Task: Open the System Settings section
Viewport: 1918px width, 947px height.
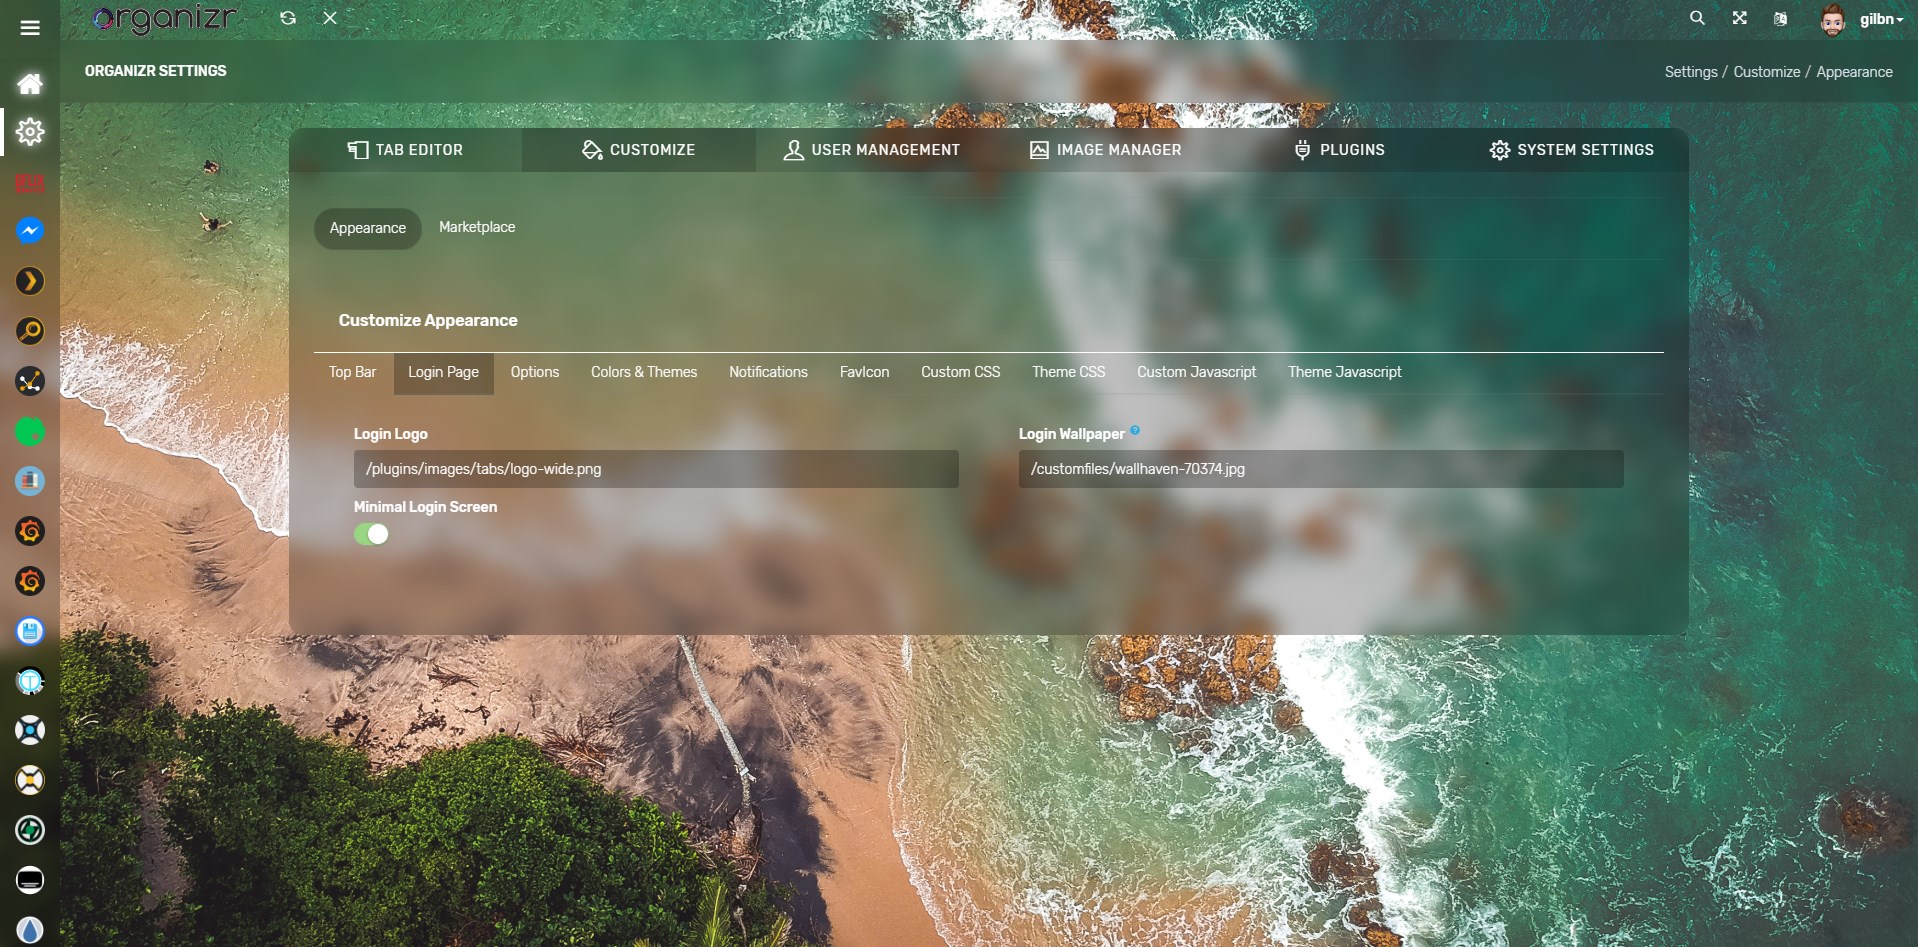Action: (x=1571, y=150)
